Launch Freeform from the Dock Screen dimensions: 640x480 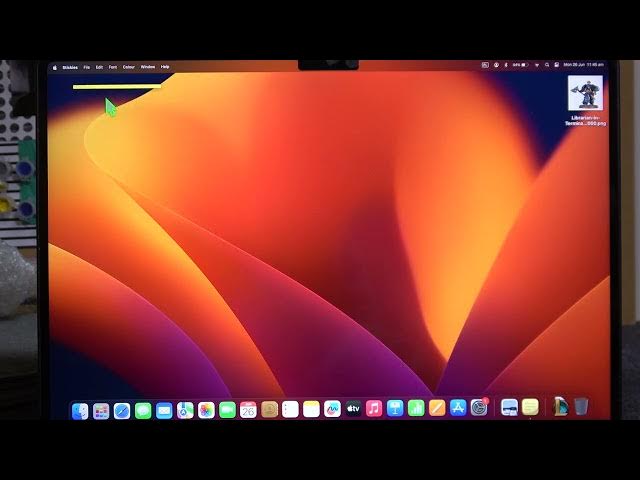pos(332,409)
